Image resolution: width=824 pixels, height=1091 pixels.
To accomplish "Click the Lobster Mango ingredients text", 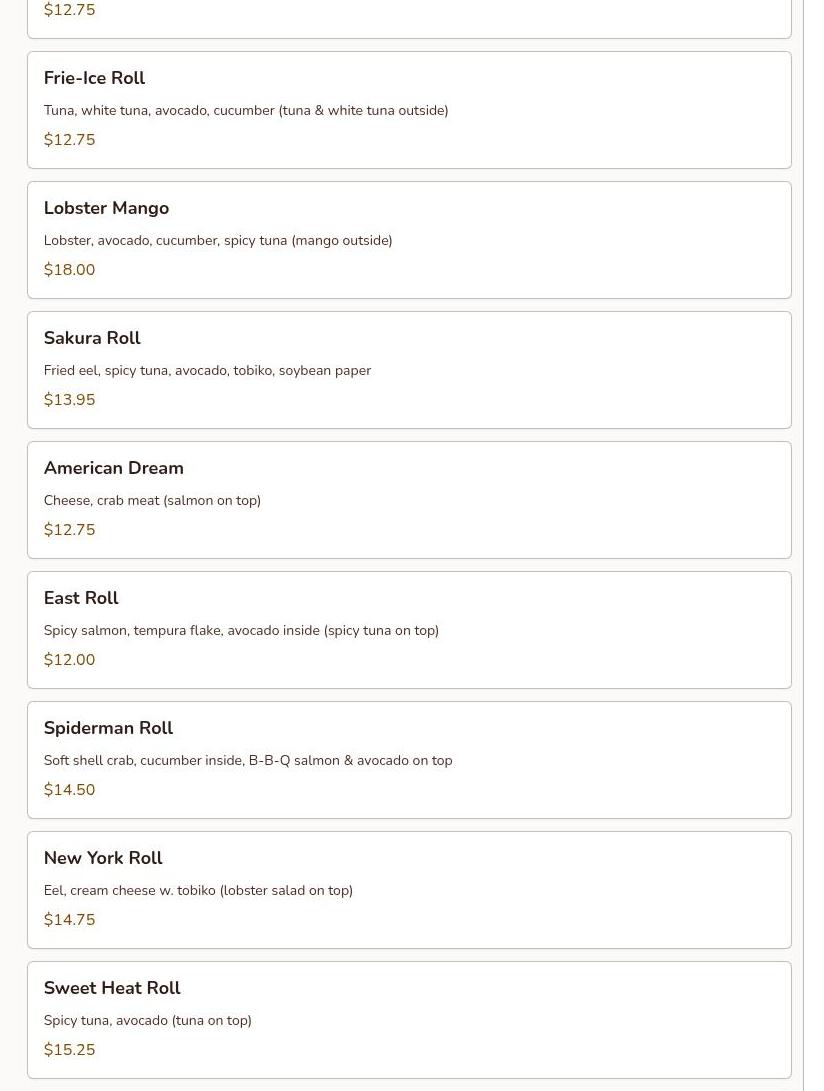I will pyautogui.click(x=218, y=240).
